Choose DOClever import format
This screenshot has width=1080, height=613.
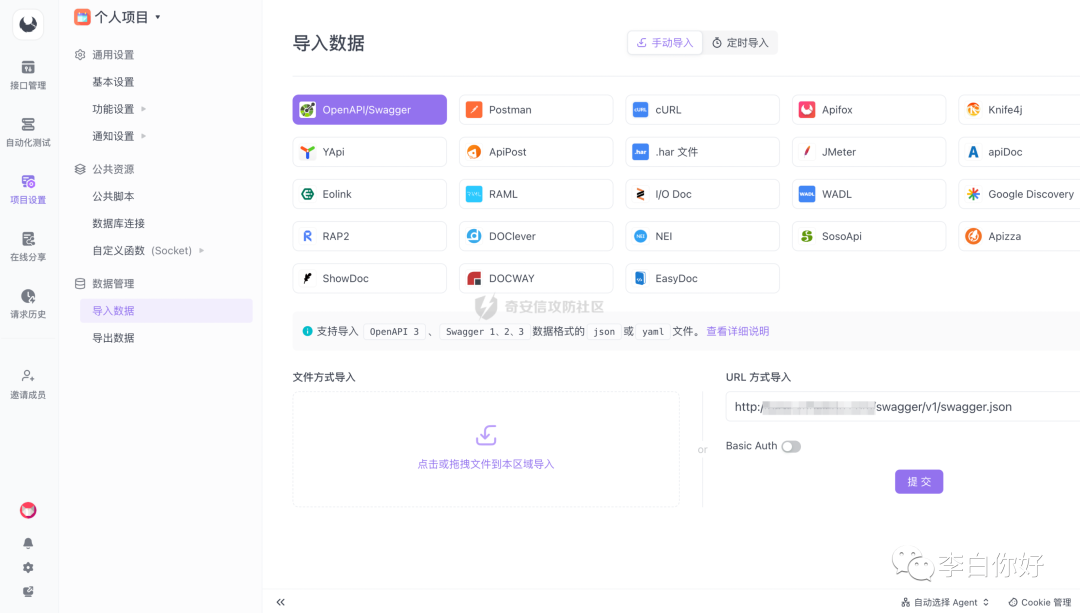[x=536, y=236]
